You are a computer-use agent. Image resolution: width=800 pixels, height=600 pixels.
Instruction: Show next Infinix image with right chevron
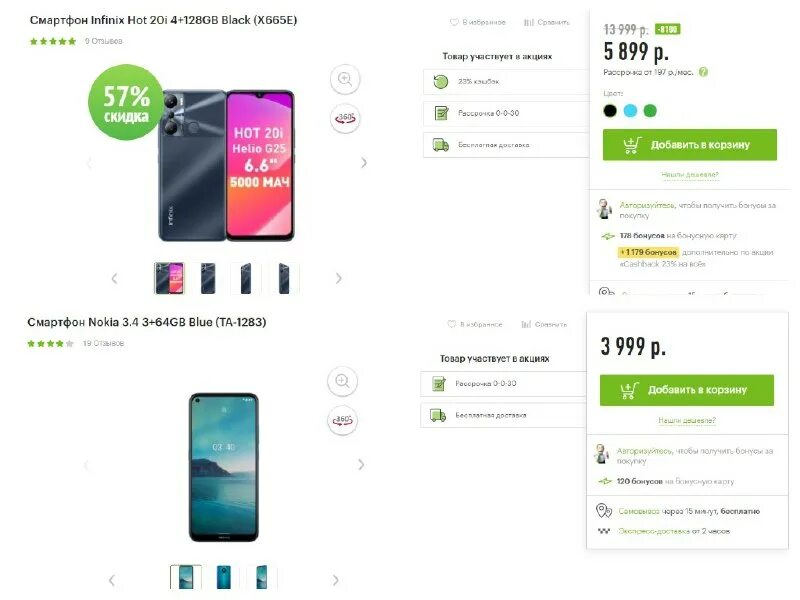[x=364, y=163]
